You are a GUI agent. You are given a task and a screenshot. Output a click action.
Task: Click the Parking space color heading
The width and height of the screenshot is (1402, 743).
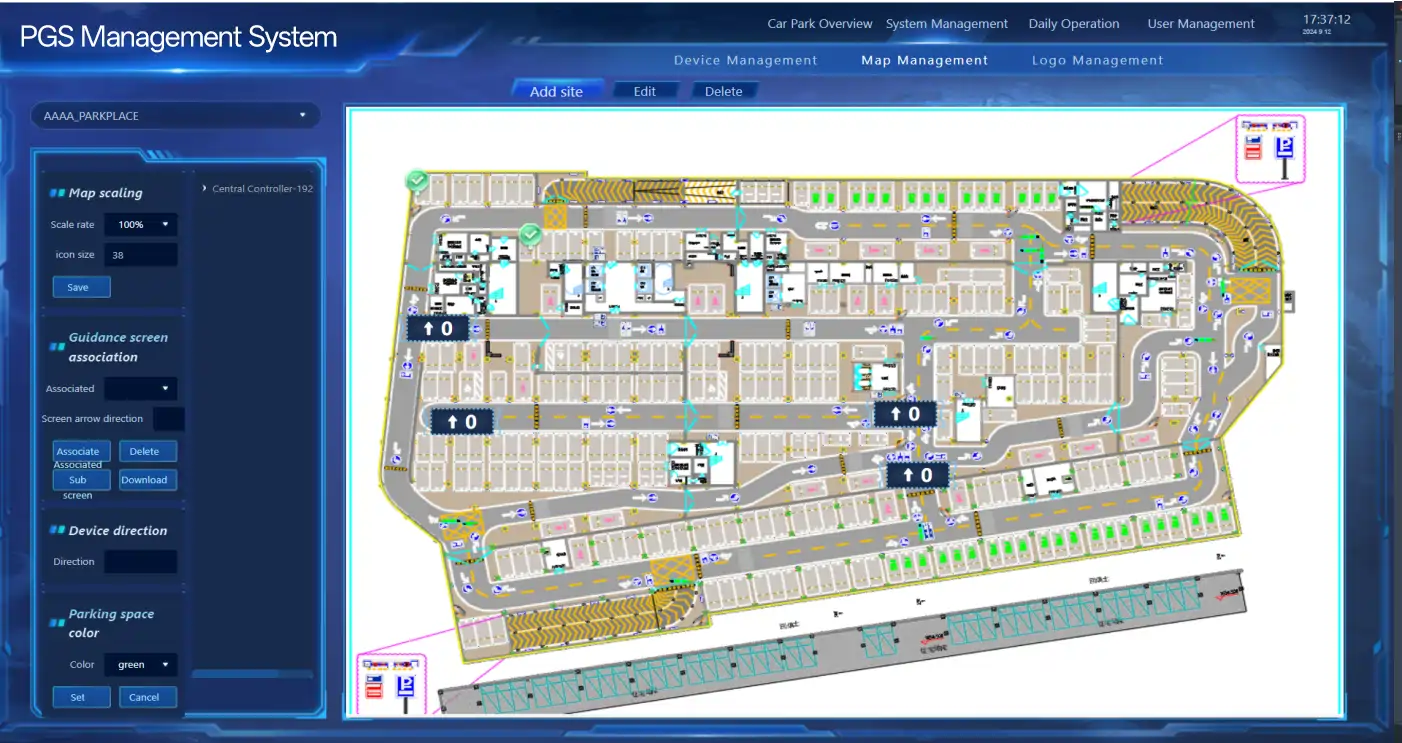(111, 623)
